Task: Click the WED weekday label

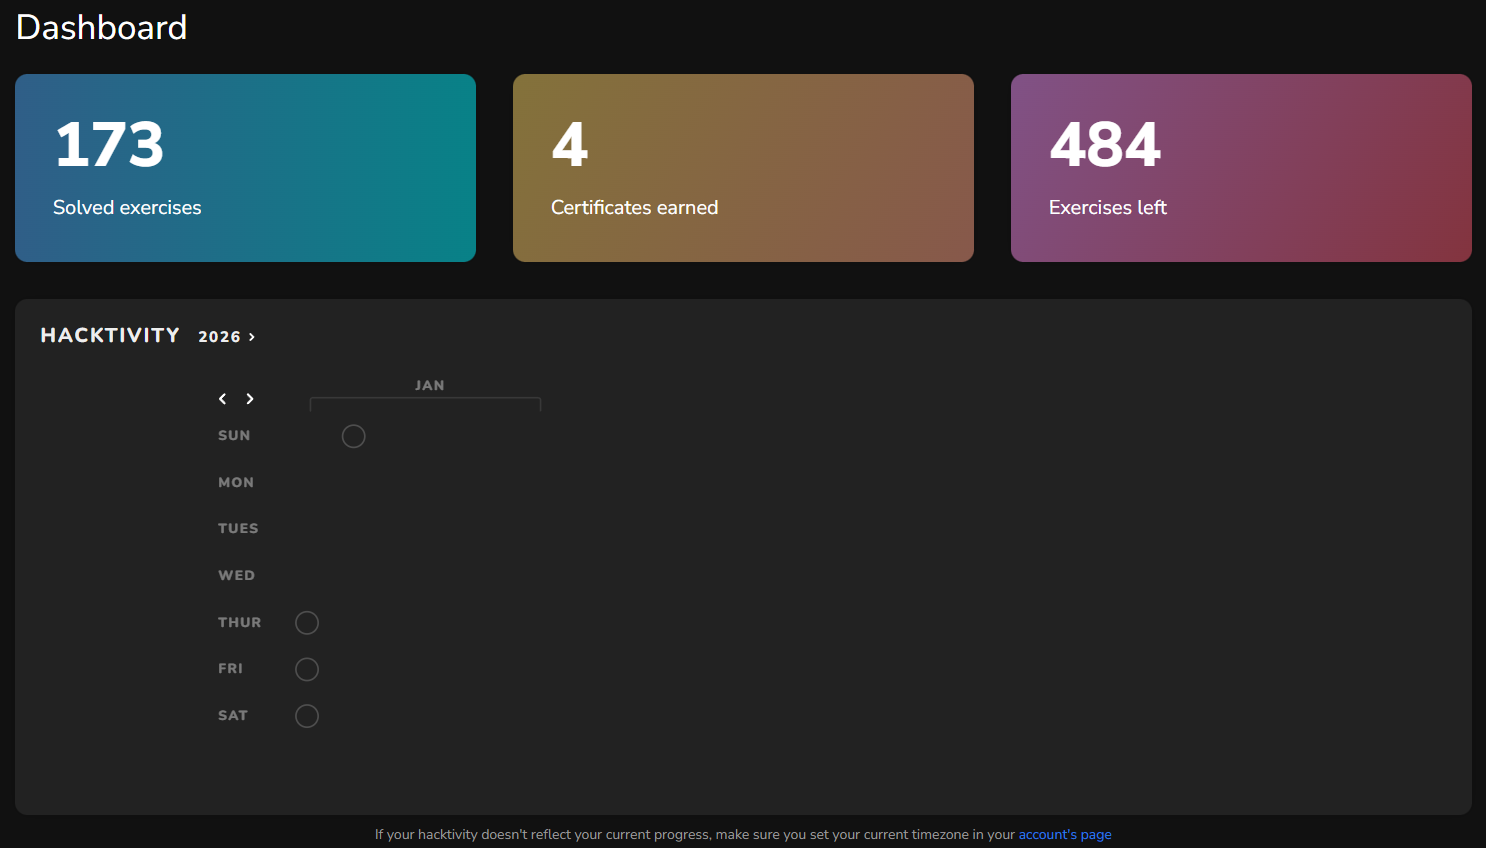Action: tap(236, 575)
